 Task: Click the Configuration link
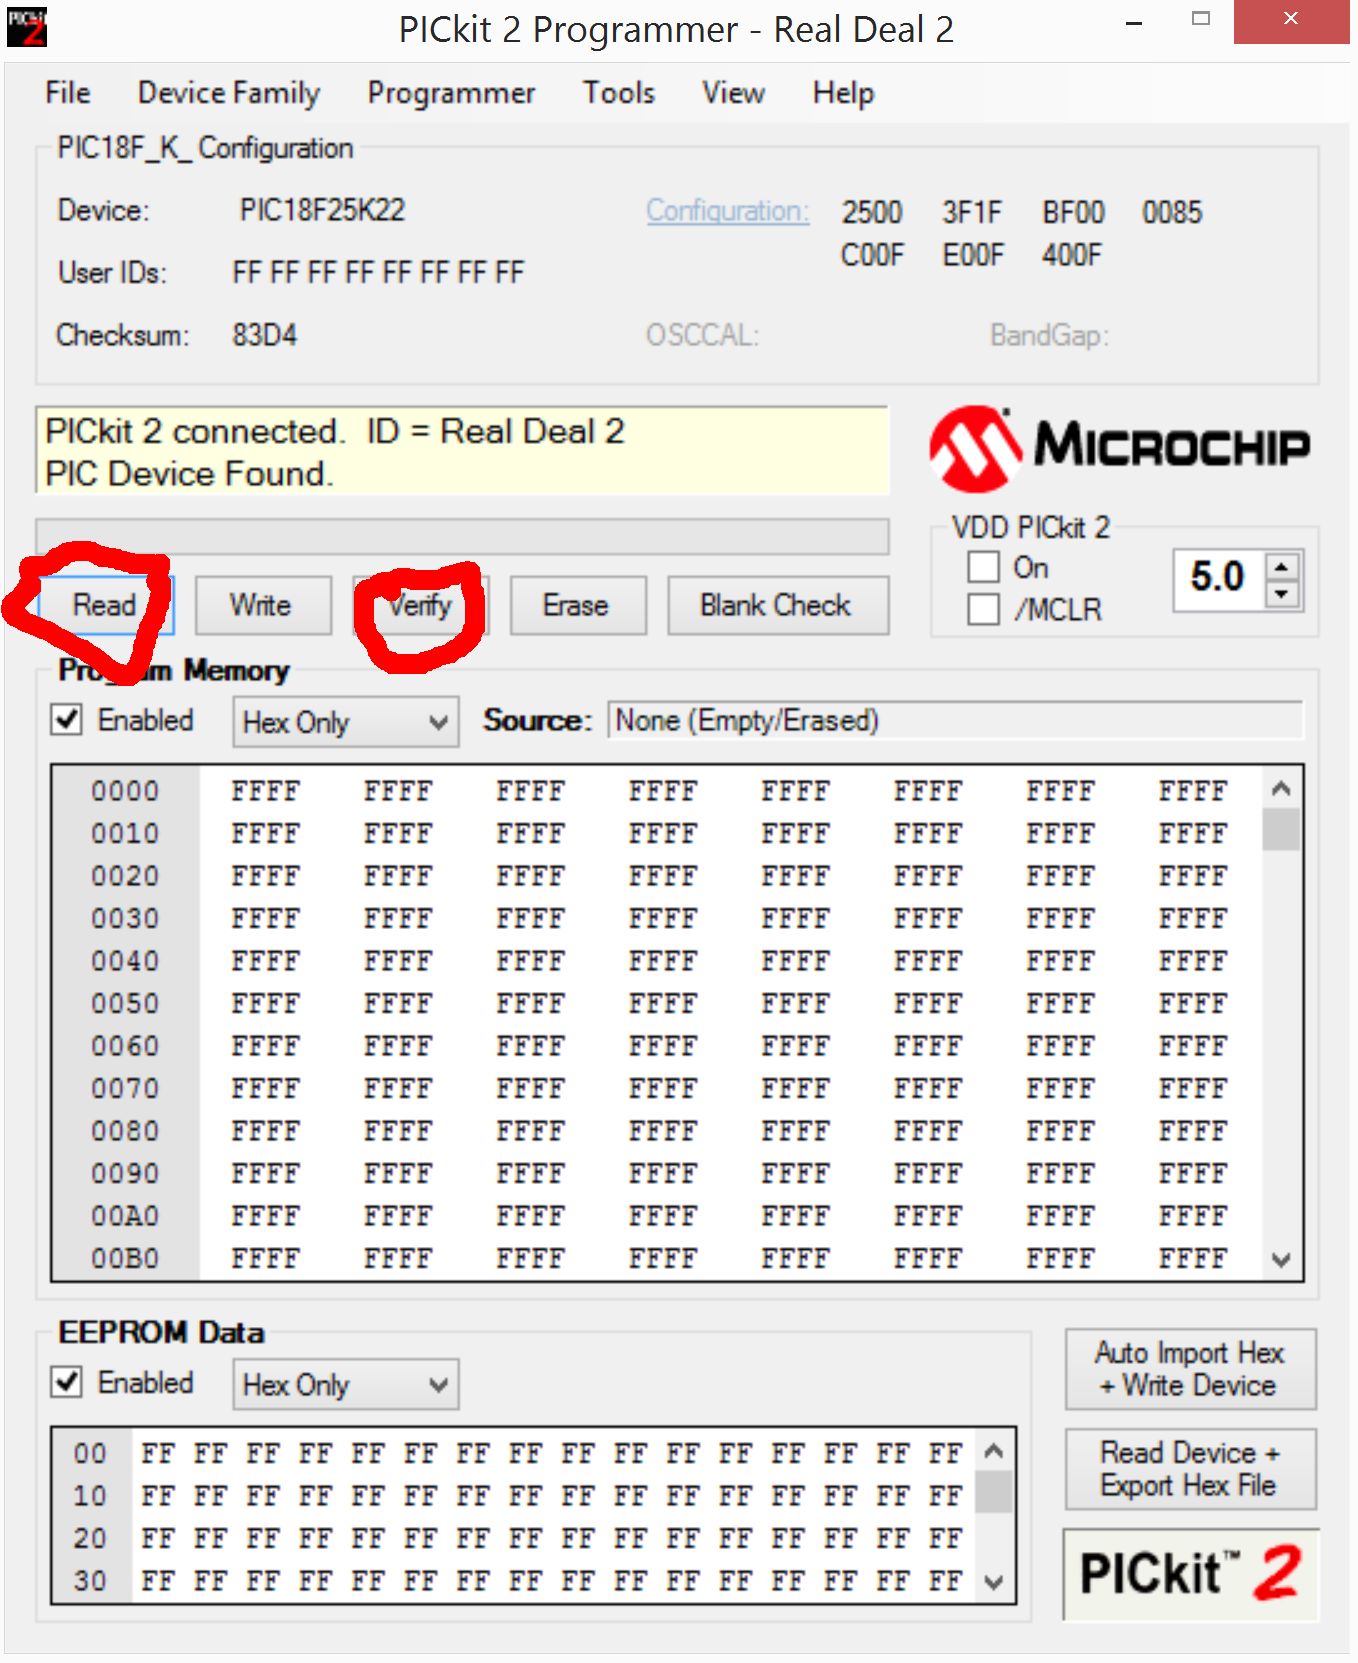[727, 211]
